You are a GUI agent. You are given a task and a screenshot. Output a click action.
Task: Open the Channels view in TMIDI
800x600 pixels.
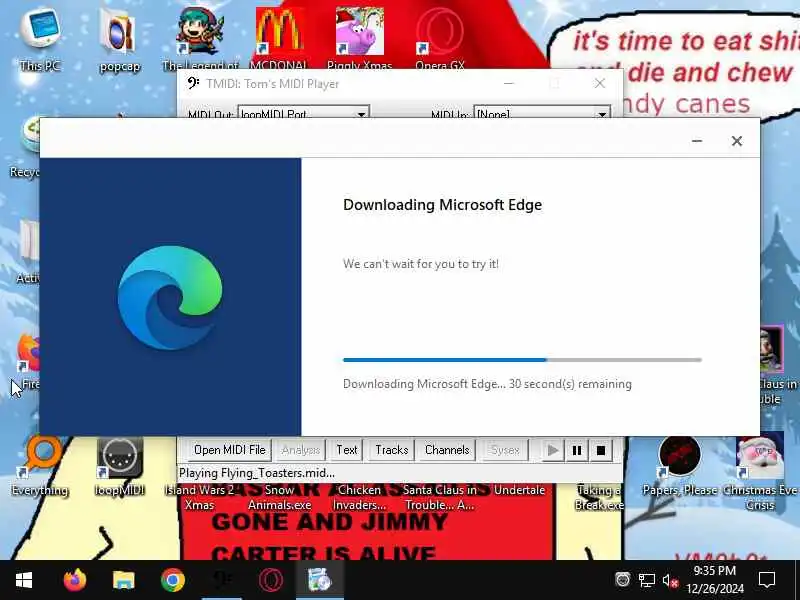click(447, 450)
